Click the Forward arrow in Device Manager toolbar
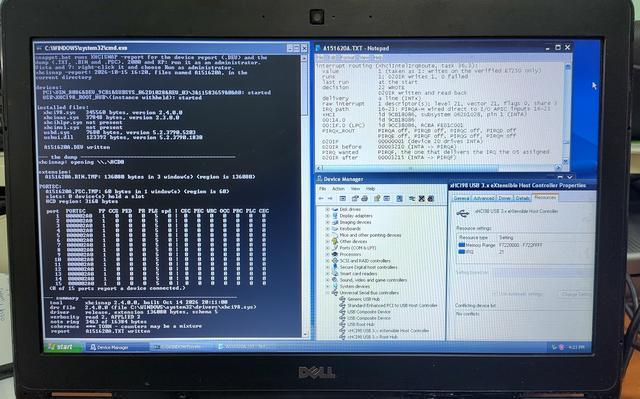Viewport: 640px width, 399px height. [x=330, y=199]
